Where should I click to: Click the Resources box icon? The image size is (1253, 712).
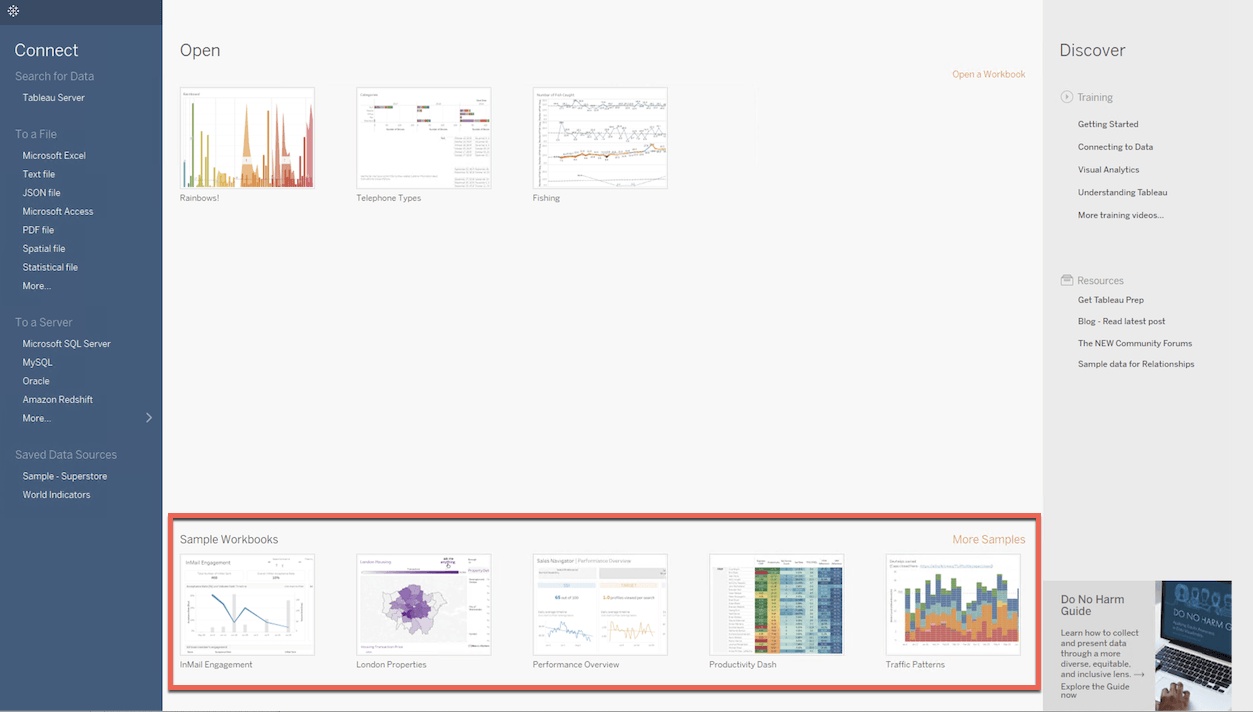(1067, 281)
